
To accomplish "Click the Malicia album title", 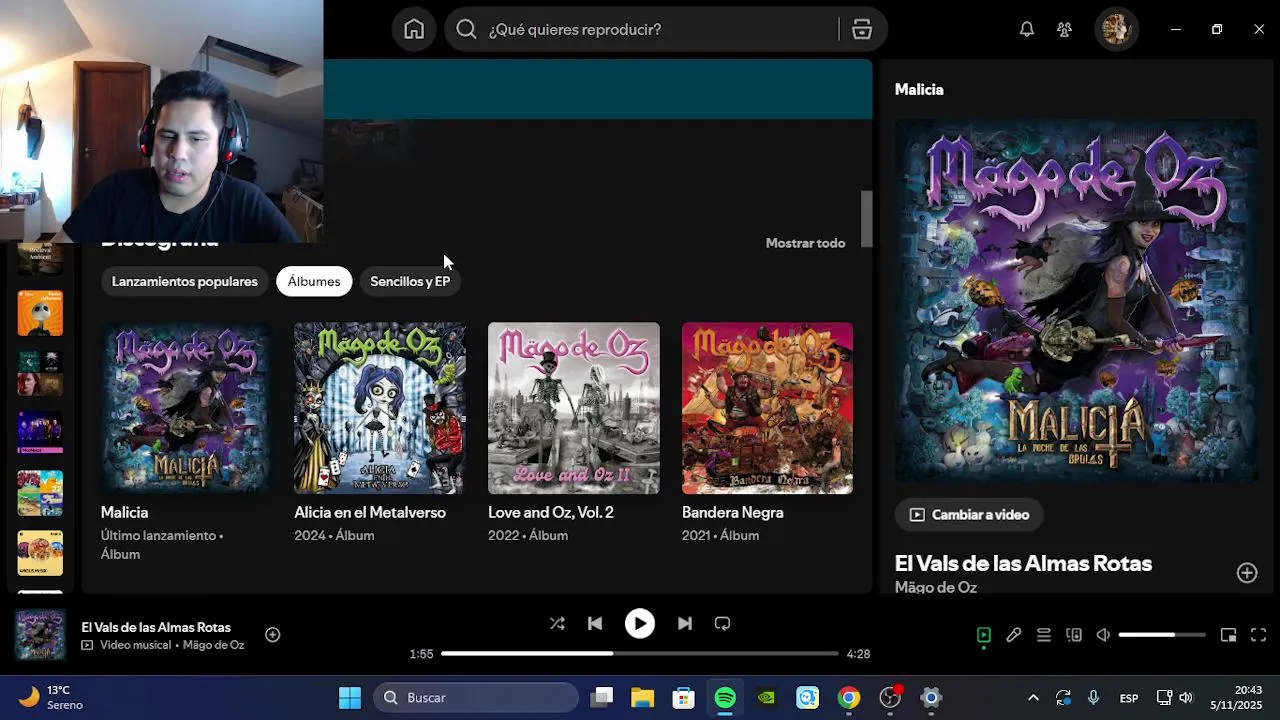I will [x=124, y=512].
